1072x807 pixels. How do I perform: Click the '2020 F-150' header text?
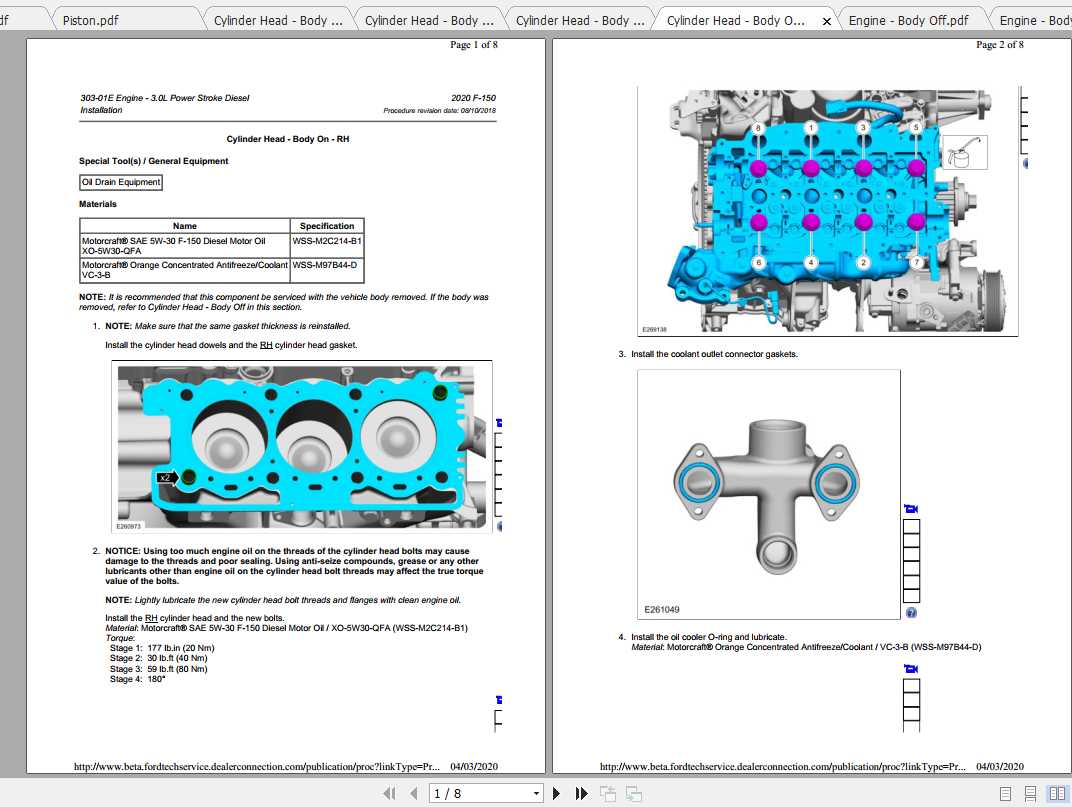[x=473, y=98]
